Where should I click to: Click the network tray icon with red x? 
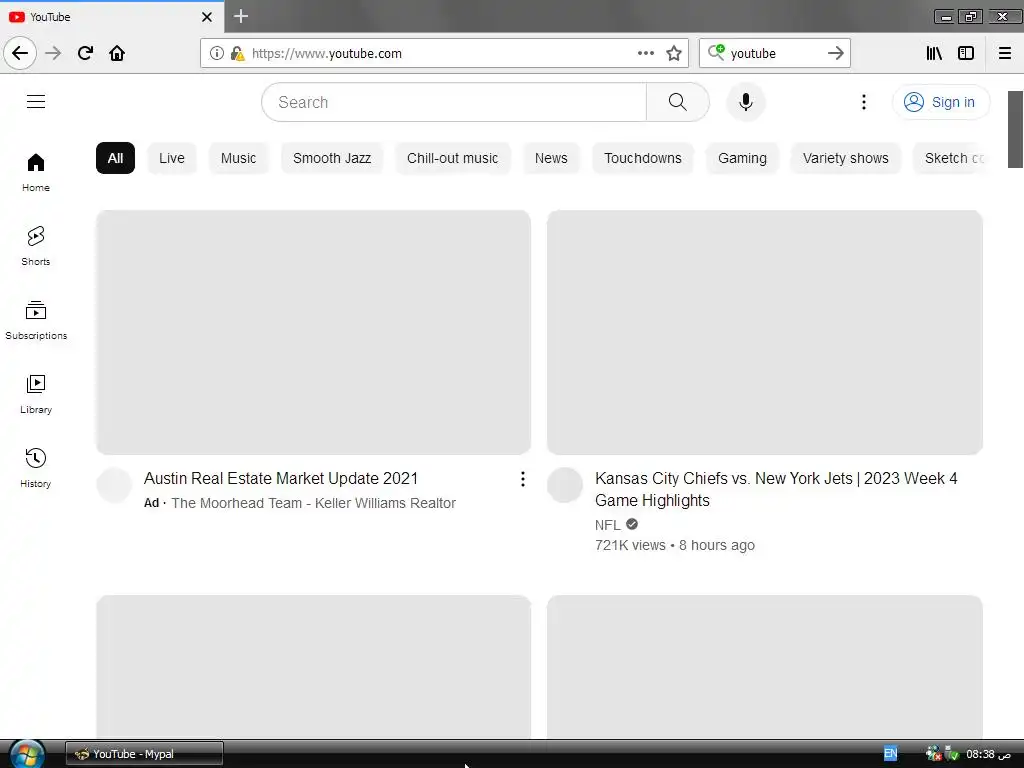click(x=933, y=754)
